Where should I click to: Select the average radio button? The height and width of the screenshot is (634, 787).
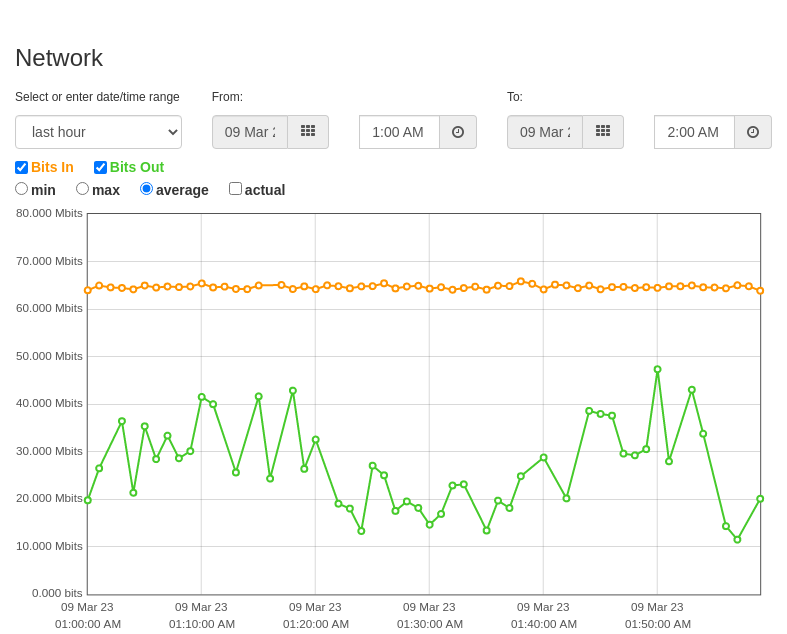click(x=146, y=189)
